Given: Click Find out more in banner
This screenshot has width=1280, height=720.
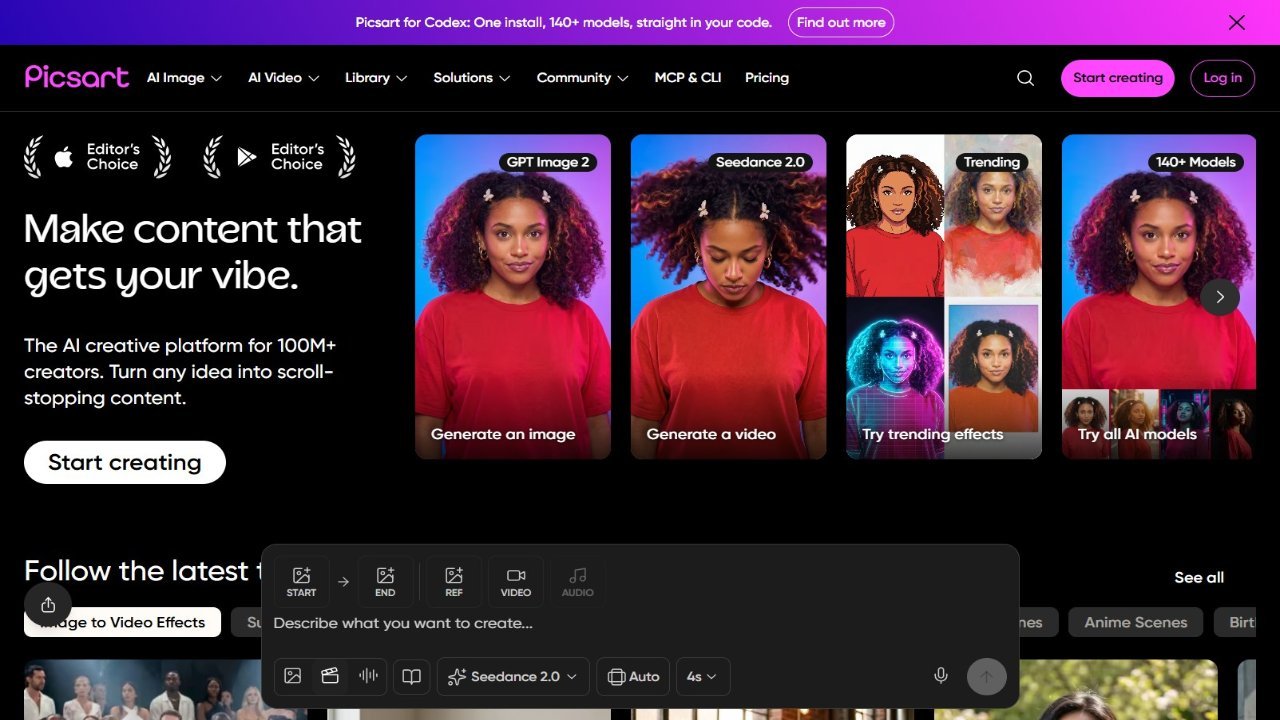Looking at the screenshot, I should (841, 22).
